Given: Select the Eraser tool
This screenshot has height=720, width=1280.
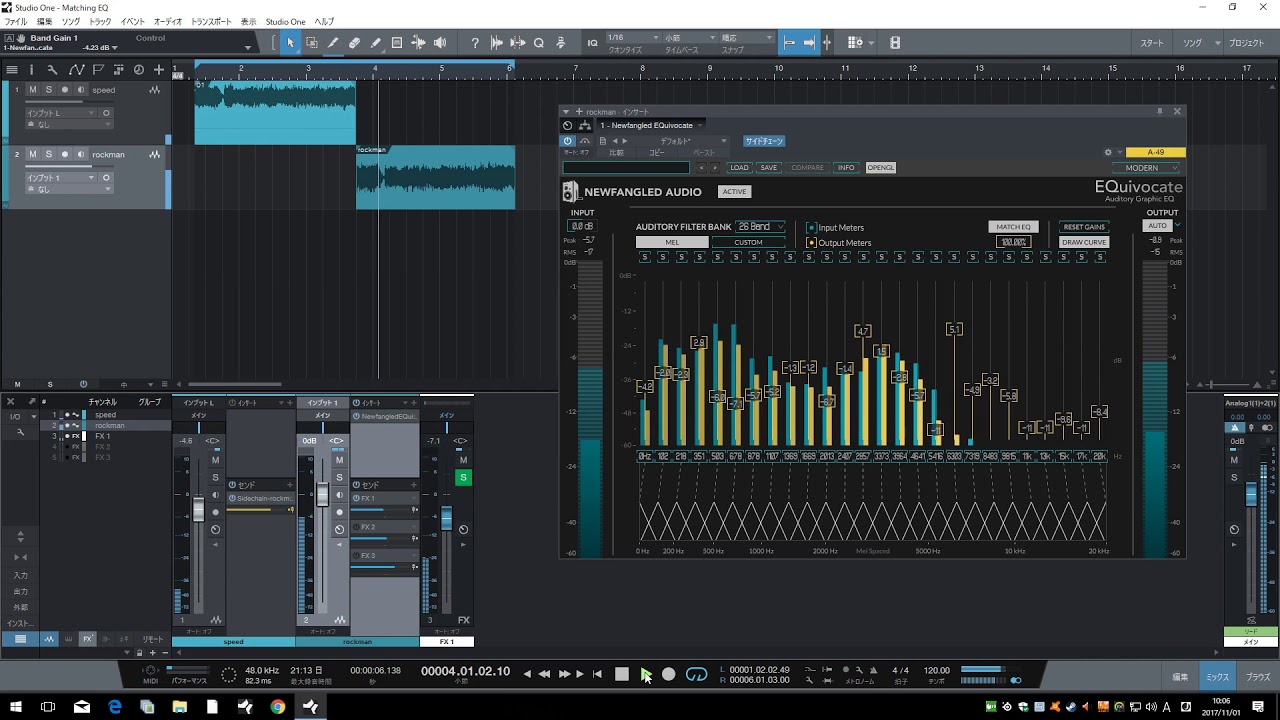Looking at the screenshot, I should pyautogui.click(x=354, y=42).
